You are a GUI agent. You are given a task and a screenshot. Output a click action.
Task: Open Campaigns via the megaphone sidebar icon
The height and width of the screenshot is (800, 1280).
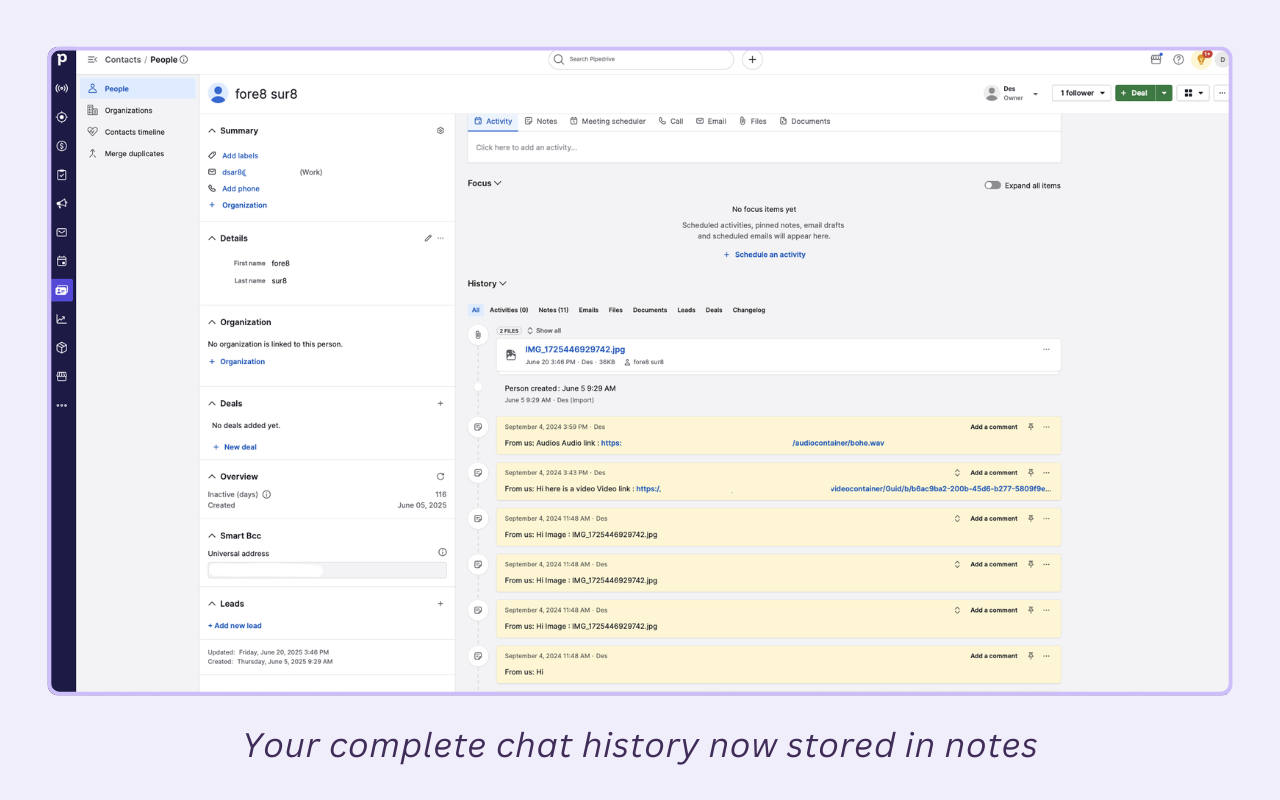(x=61, y=202)
